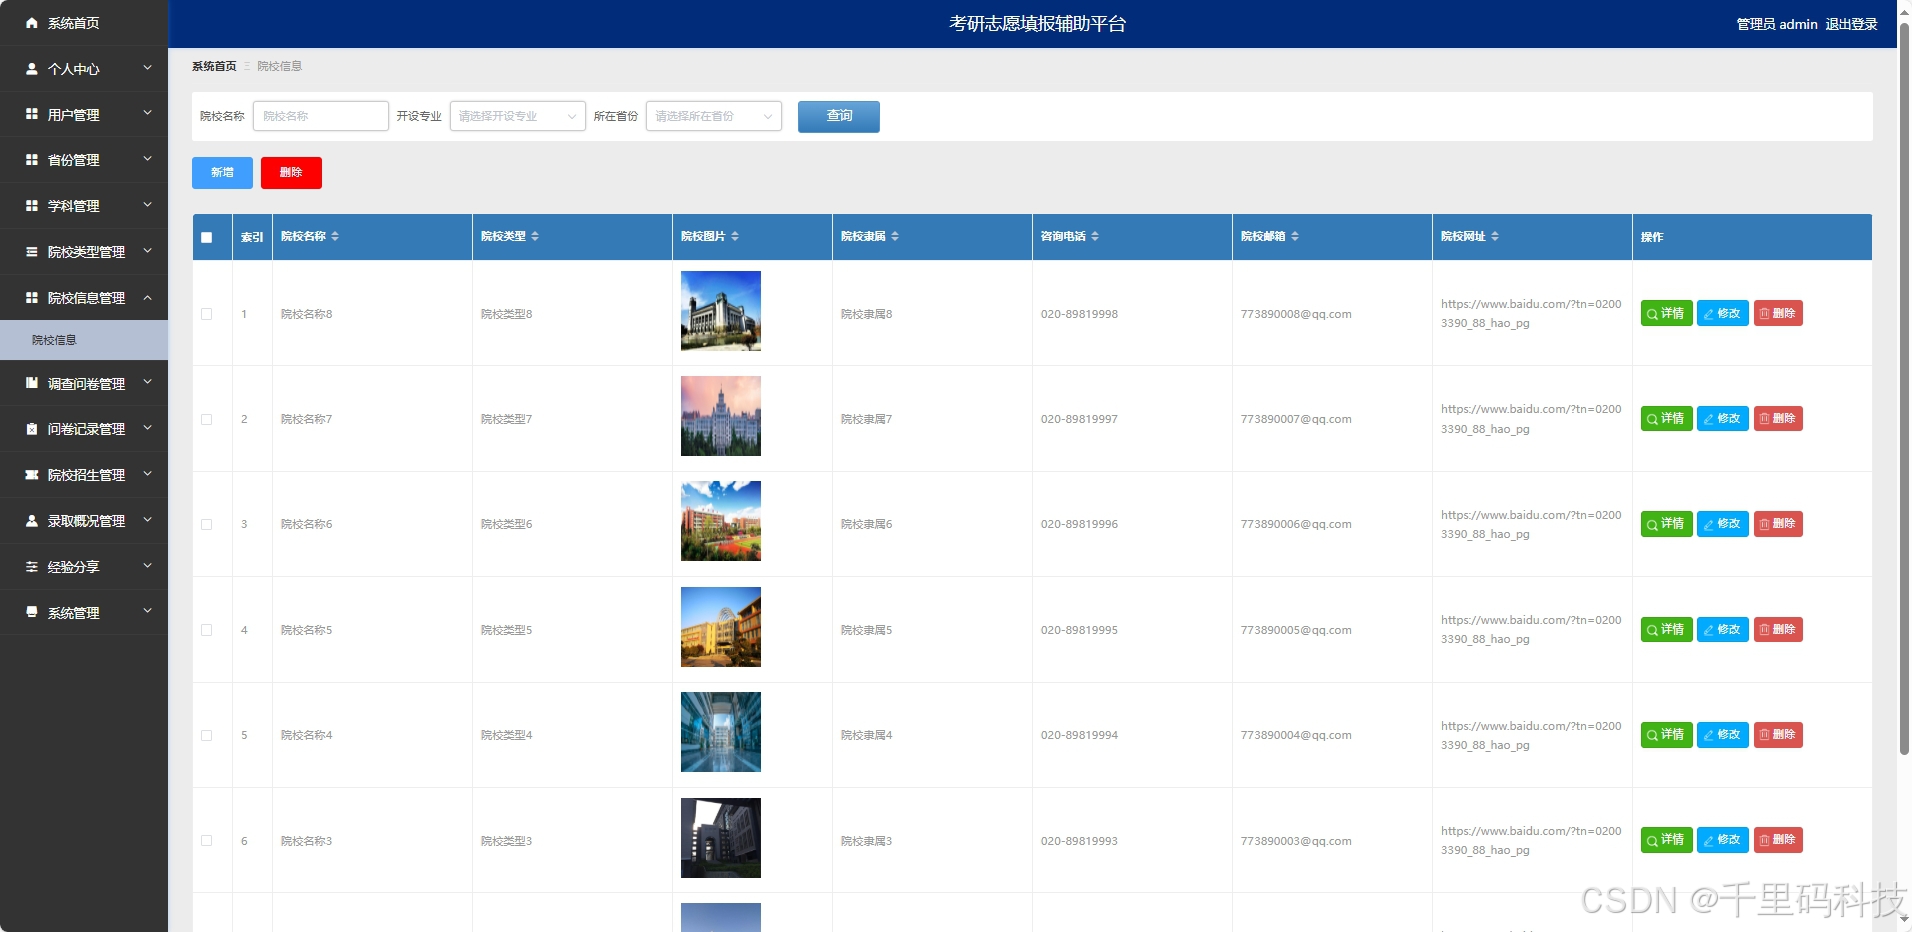The image size is (1912, 932).
Task: Click the 查询 search button
Action: point(838,116)
